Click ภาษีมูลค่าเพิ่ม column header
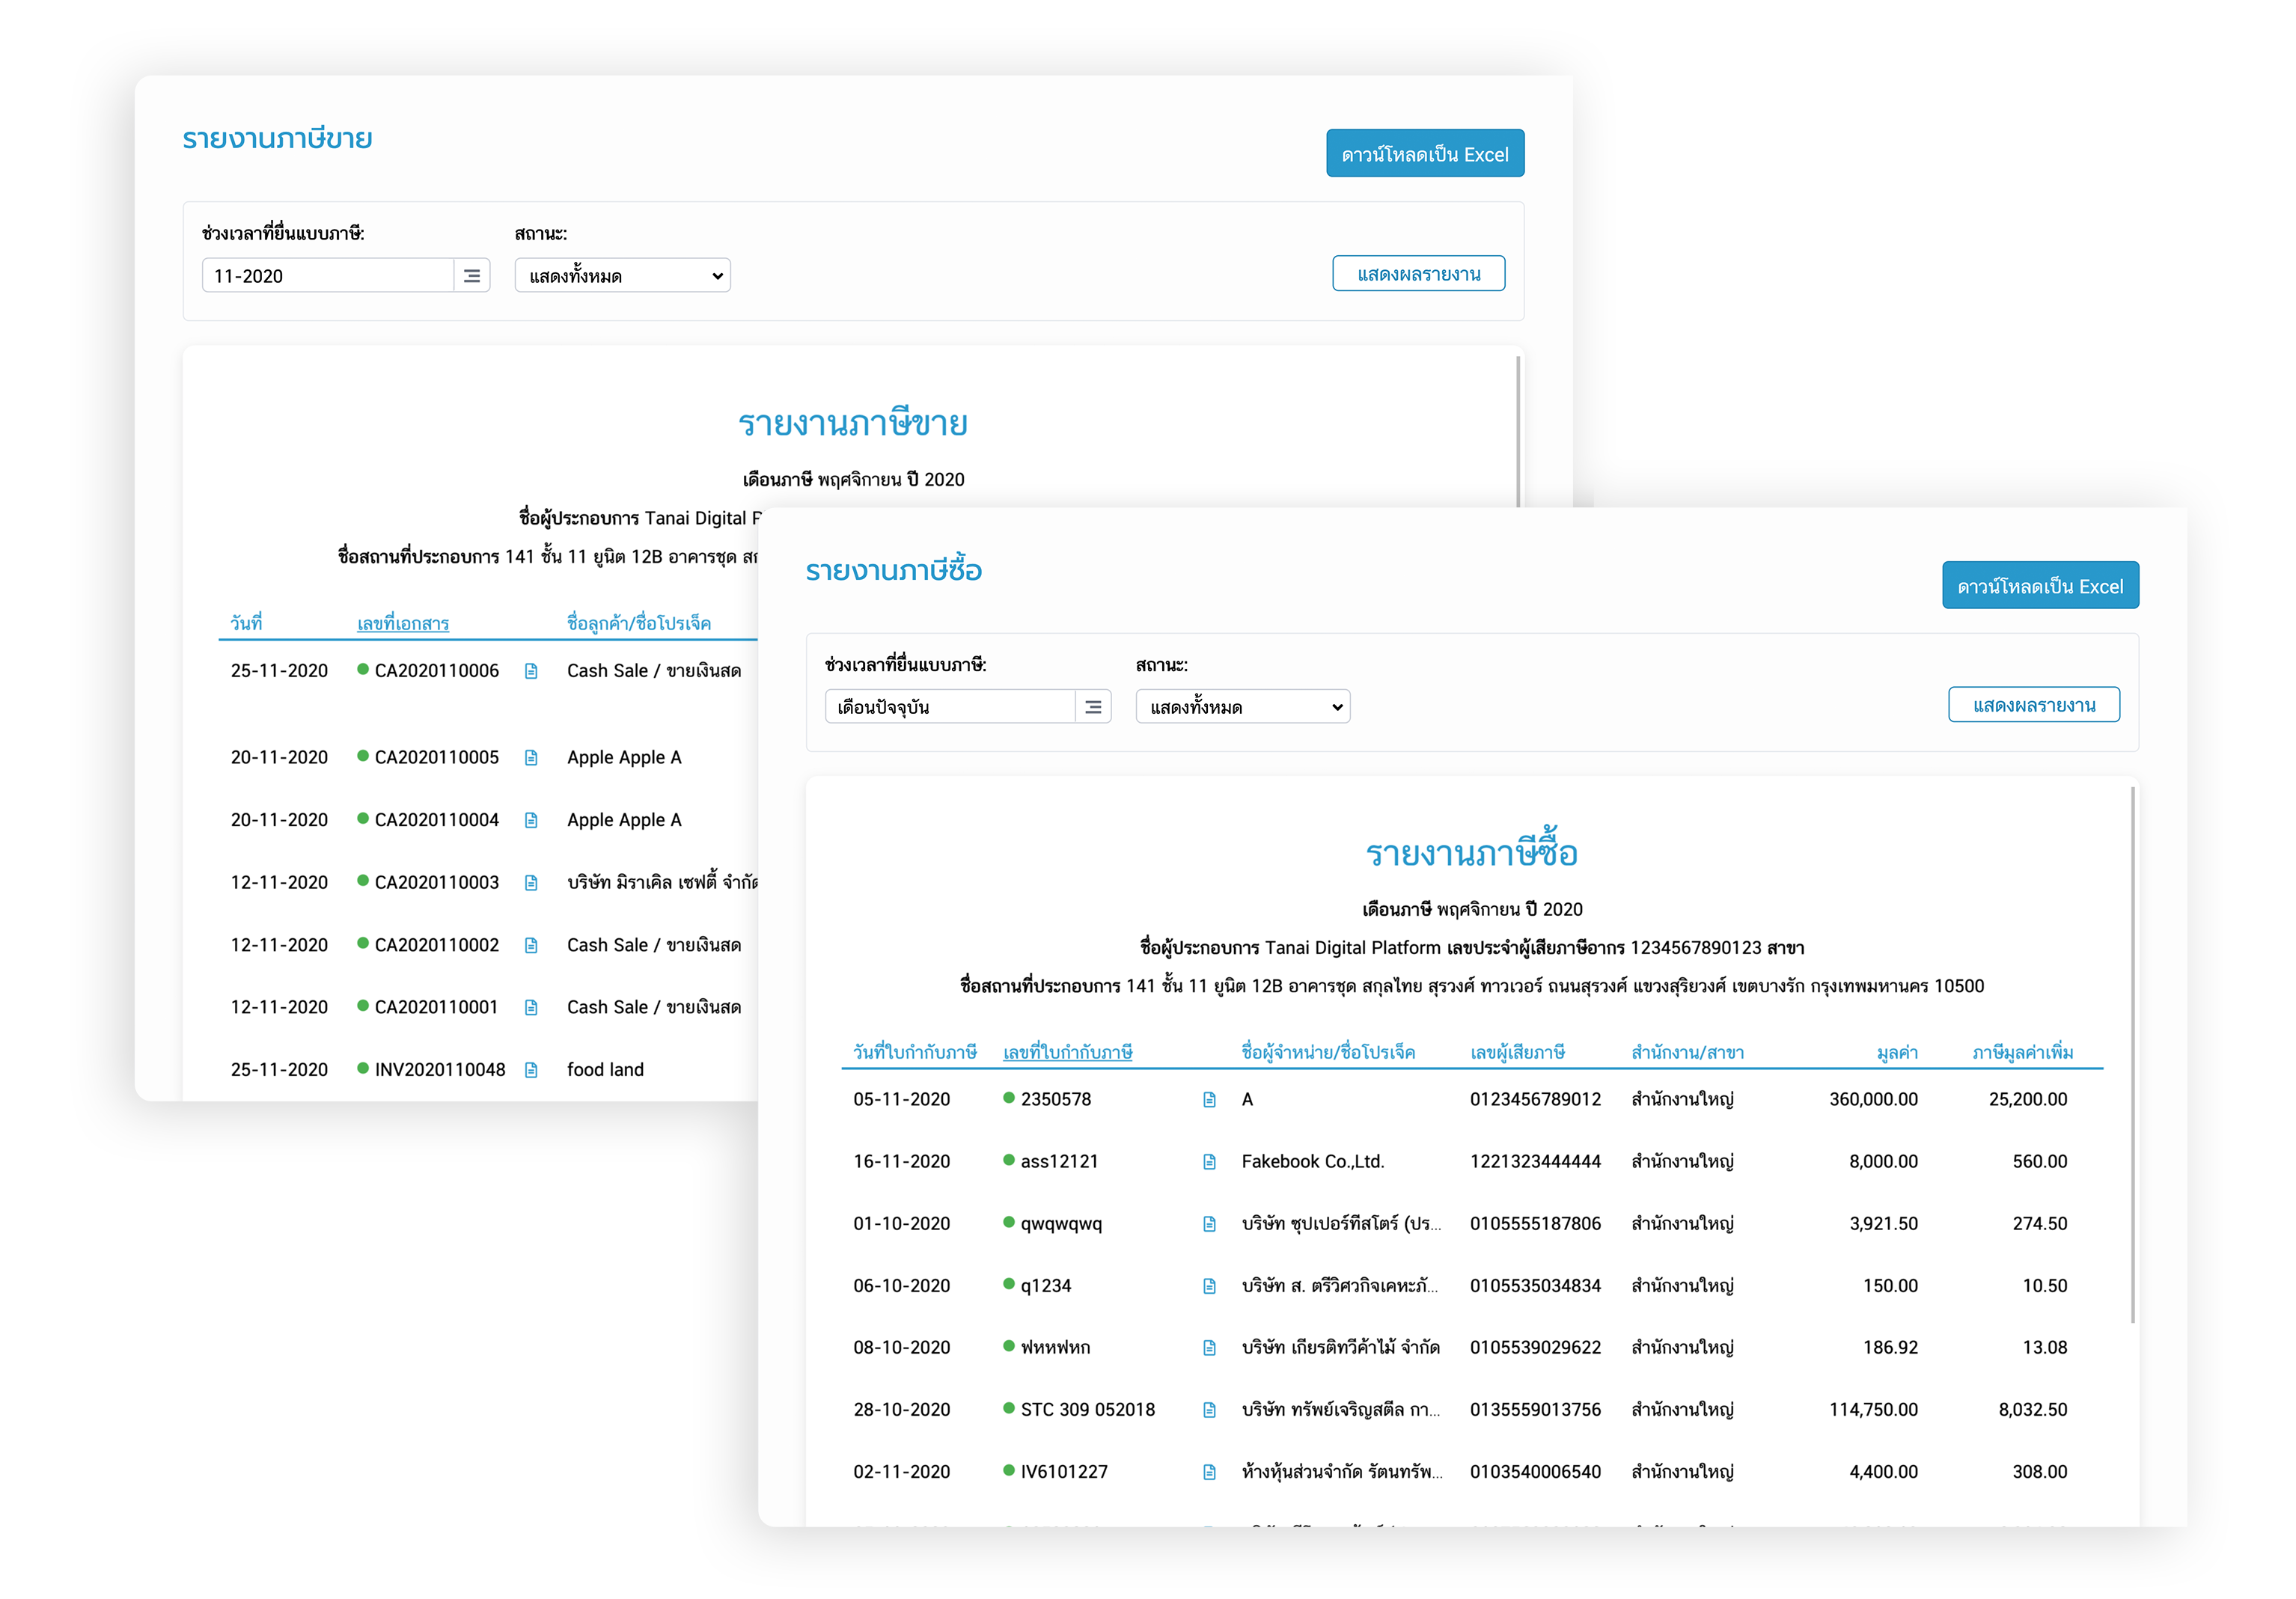2296x1599 pixels. point(2022,1052)
